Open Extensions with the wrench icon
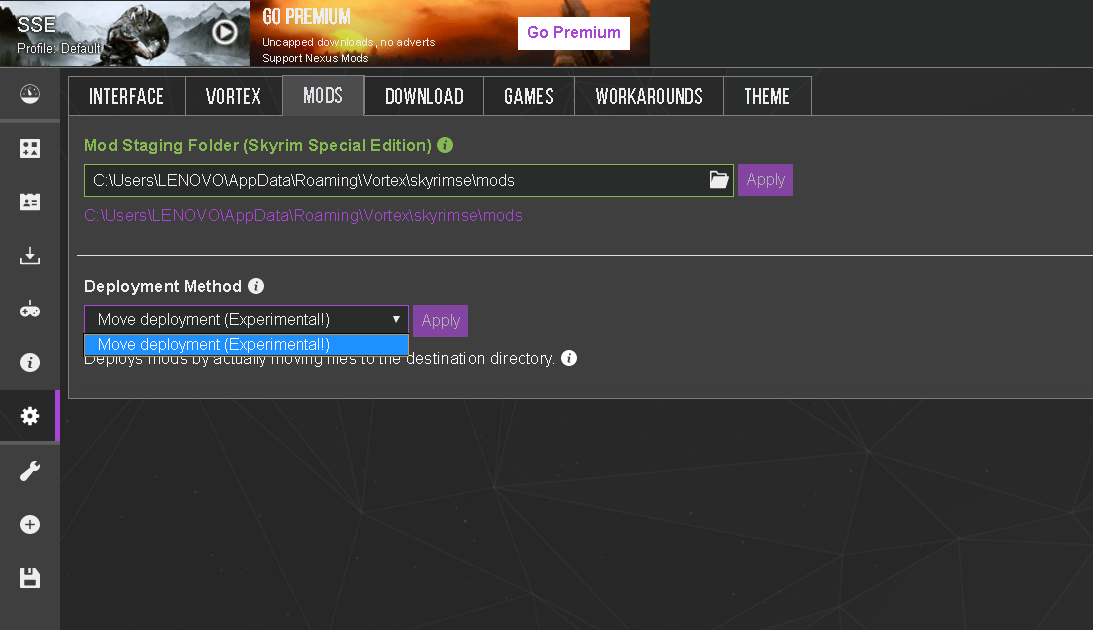The width and height of the screenshot is (1093, 630). [30, 470]
